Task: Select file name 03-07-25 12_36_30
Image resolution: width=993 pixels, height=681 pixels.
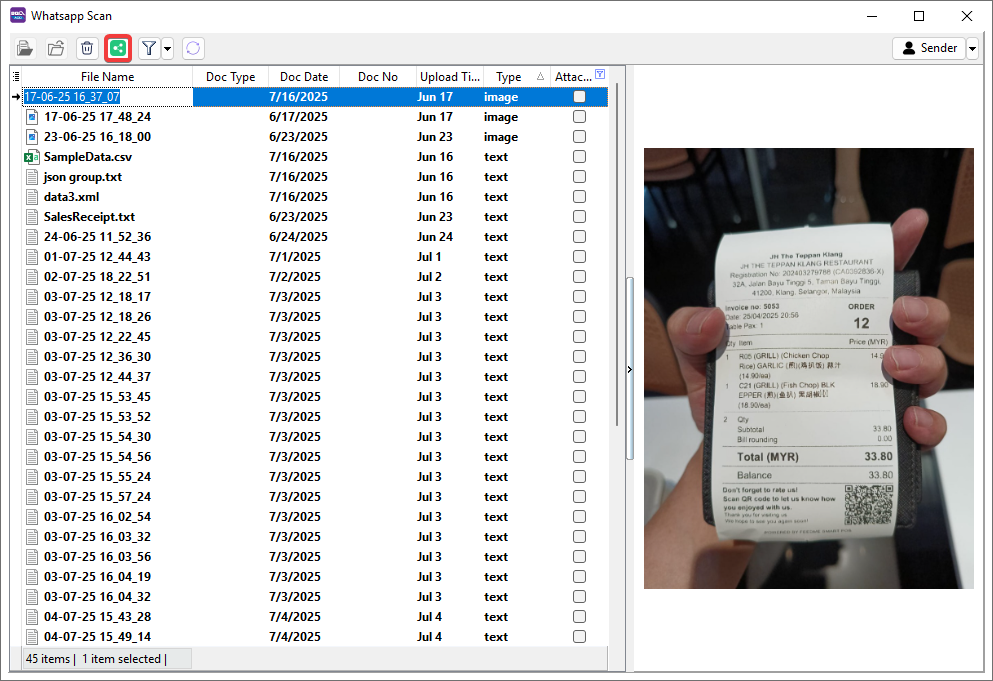Action: tap(98, 357)
